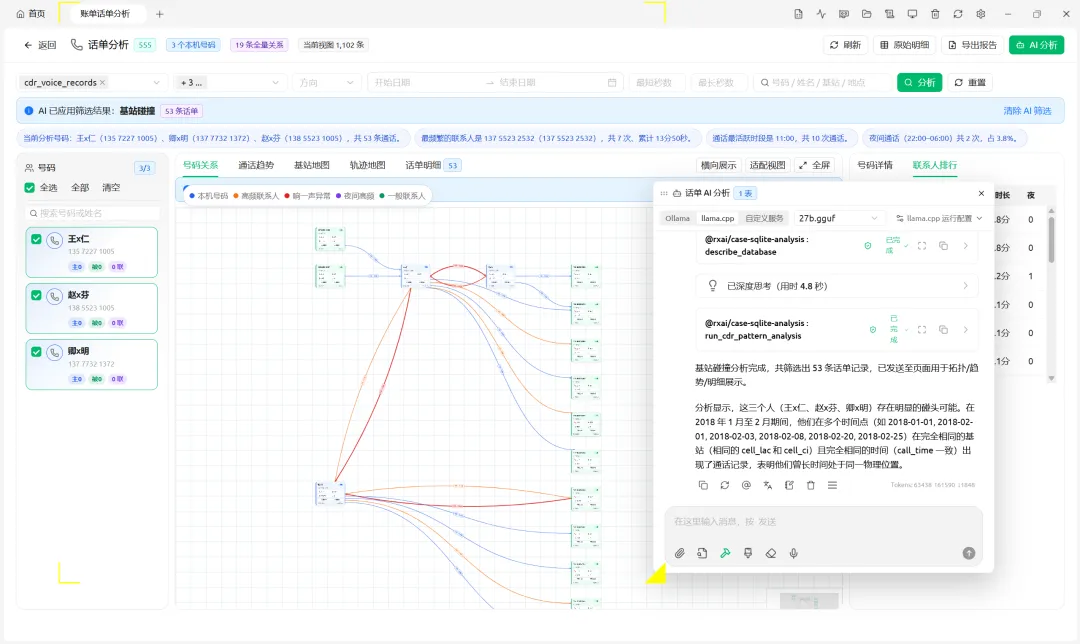1080x644 pixels.
Task: Uncheck the 卿x明 number checkbox
Action: pos(36,352)
